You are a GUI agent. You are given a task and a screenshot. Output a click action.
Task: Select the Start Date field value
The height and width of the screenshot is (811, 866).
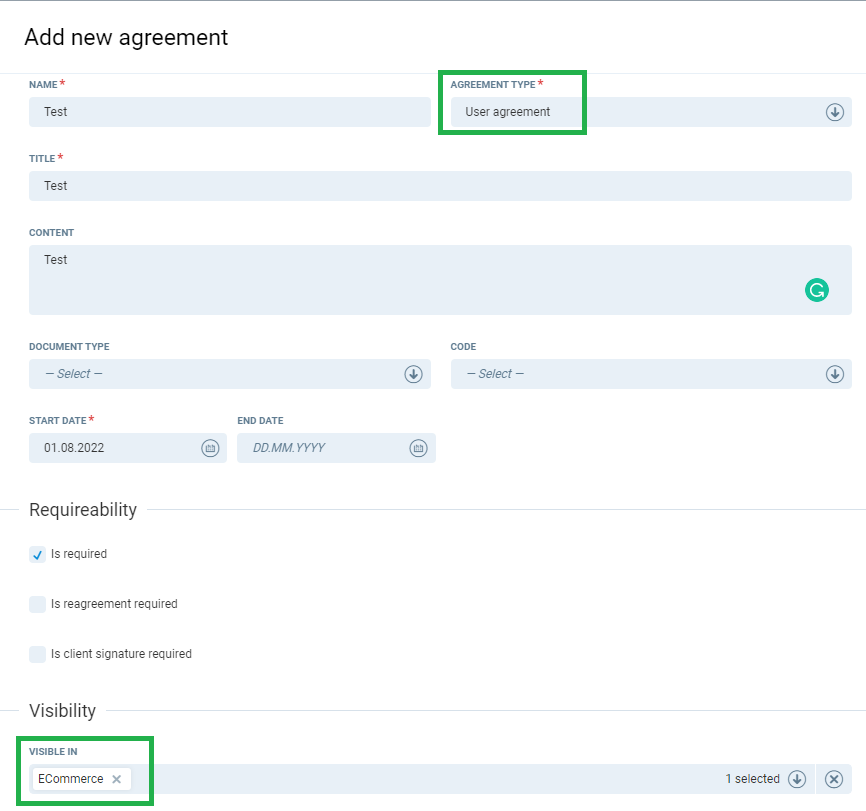pos(110,448)
